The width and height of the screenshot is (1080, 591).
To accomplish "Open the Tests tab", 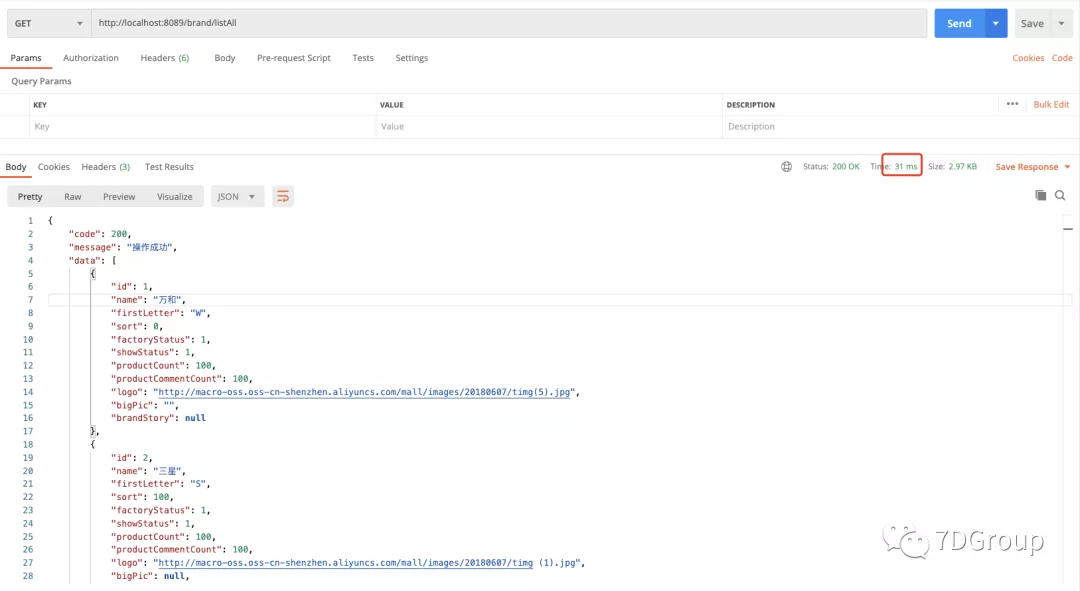I will coord(363,58).
